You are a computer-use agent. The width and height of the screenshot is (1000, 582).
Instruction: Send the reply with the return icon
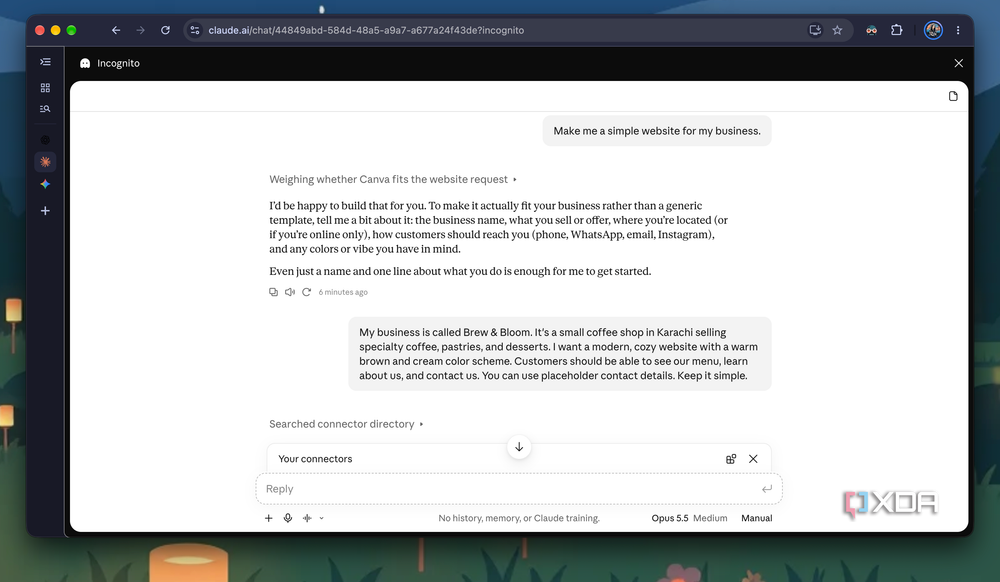tap(767, 489)
